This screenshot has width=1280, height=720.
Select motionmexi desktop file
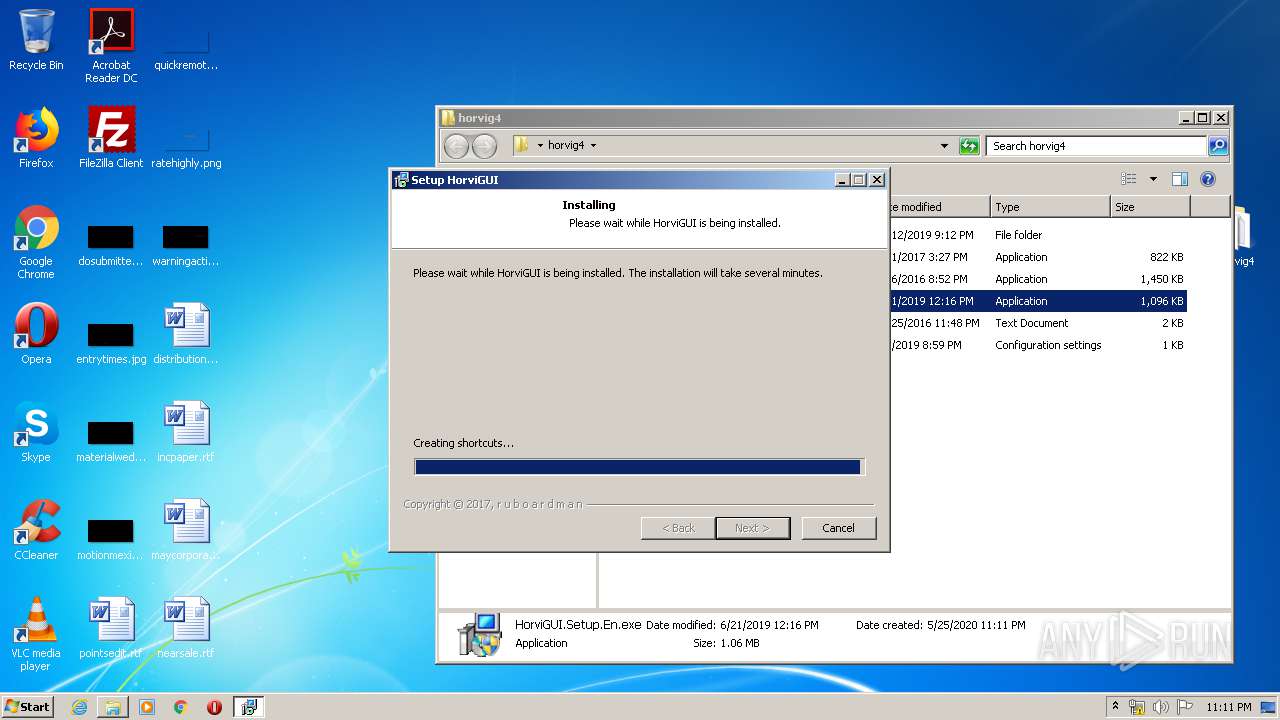tap(111, 539)
